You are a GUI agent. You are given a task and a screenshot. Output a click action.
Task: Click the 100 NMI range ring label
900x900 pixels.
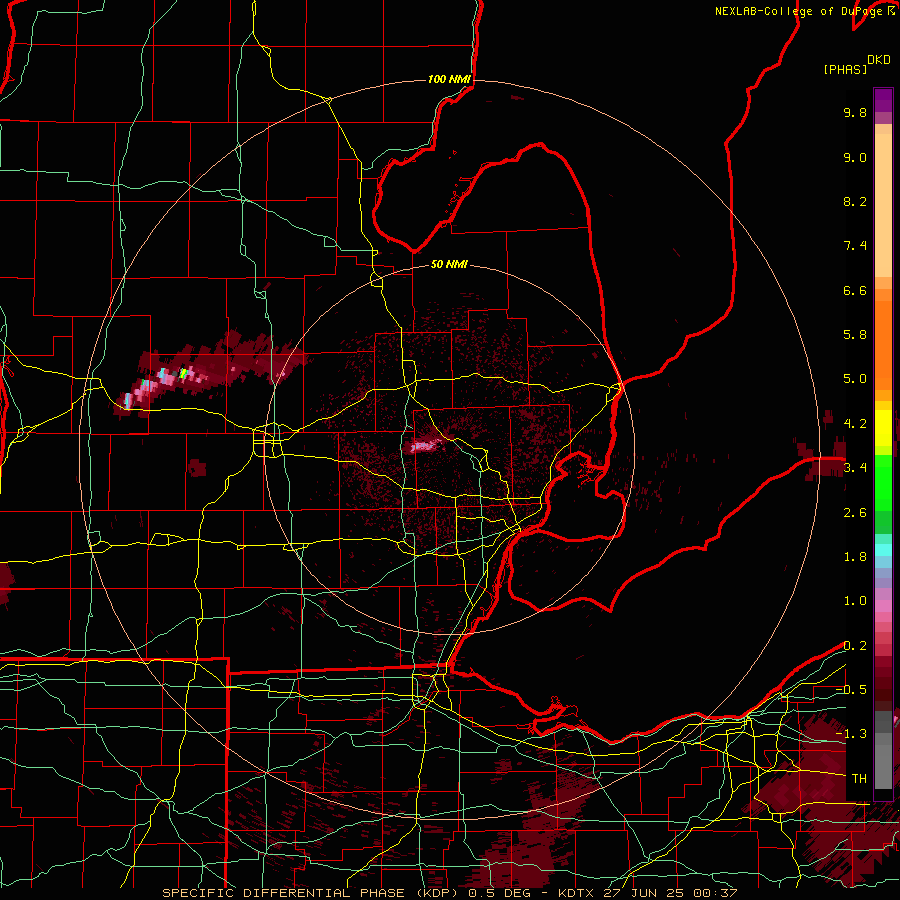449,79
